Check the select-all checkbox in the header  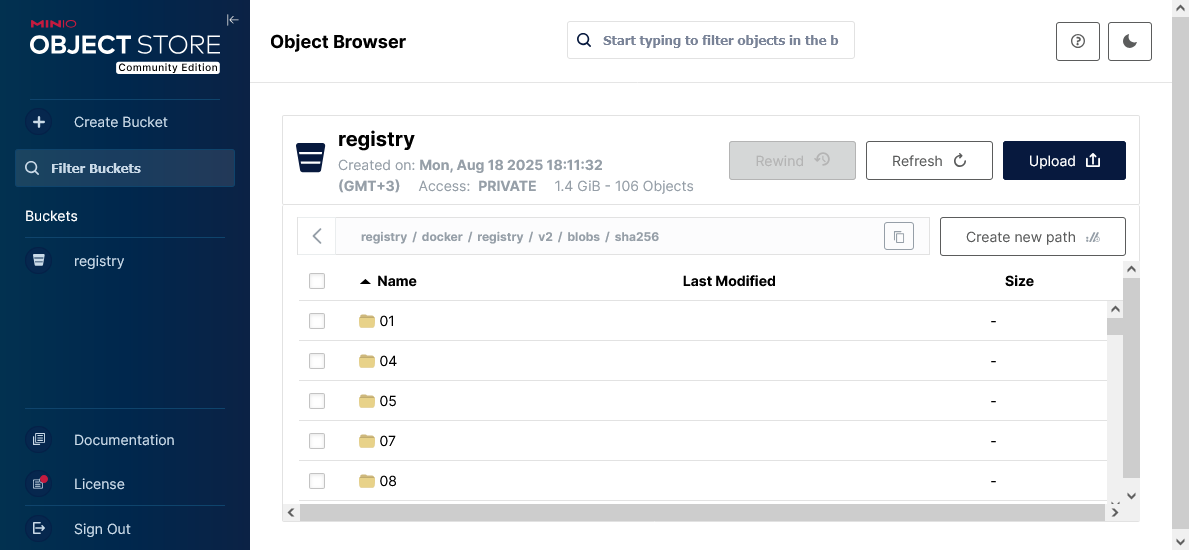pyautogui.click(x=317, y=281)
